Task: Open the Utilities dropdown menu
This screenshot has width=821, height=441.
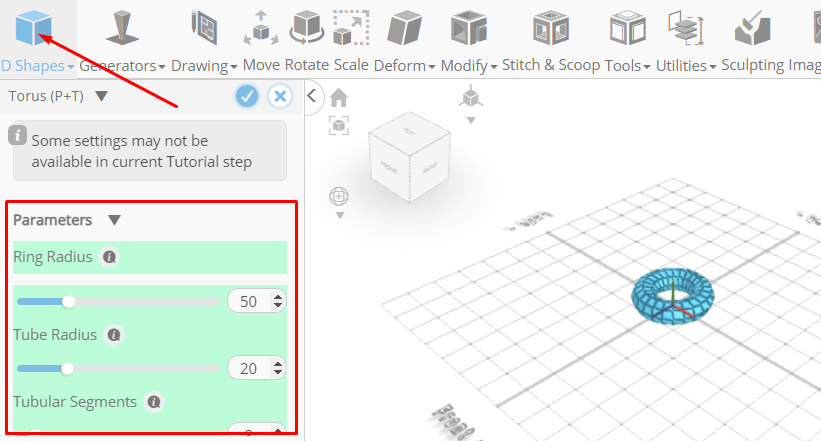Action: point(713,67)
